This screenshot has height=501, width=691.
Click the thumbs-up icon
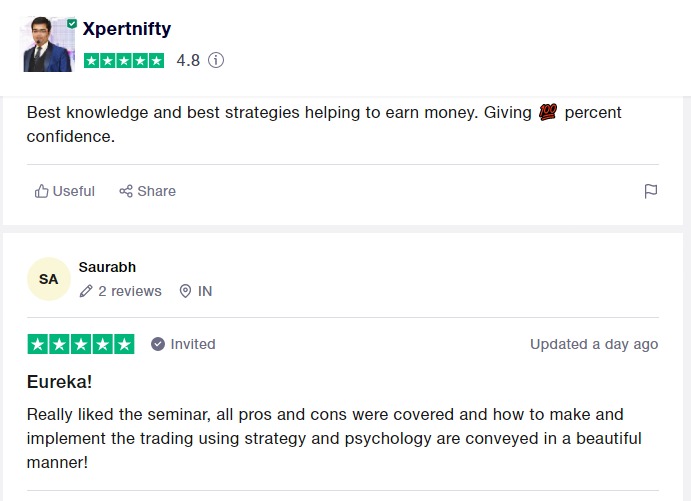click(x=42, y=191)
